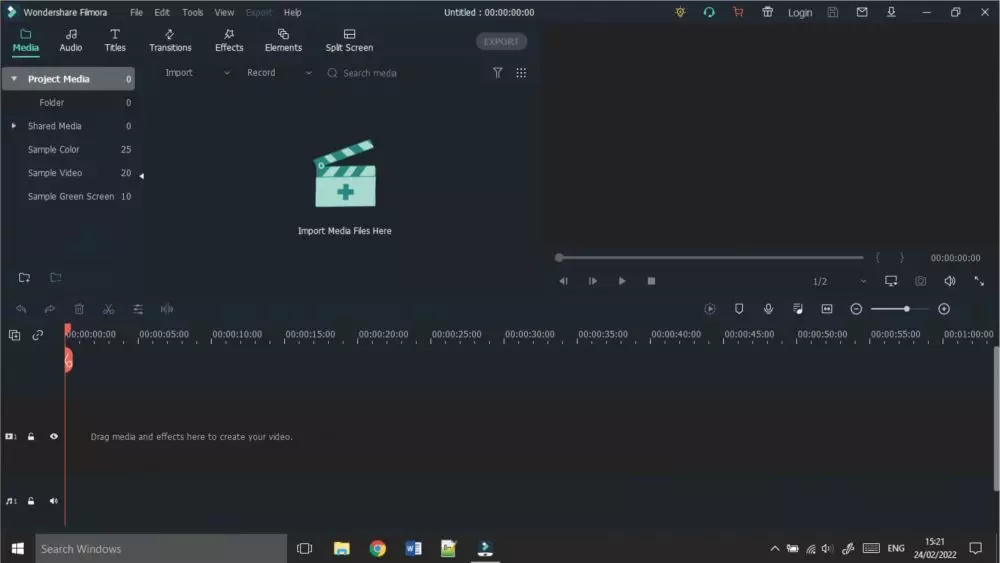Take a snapshot with camera icon
The image size is (1000, 563).
tap(920, 281)
